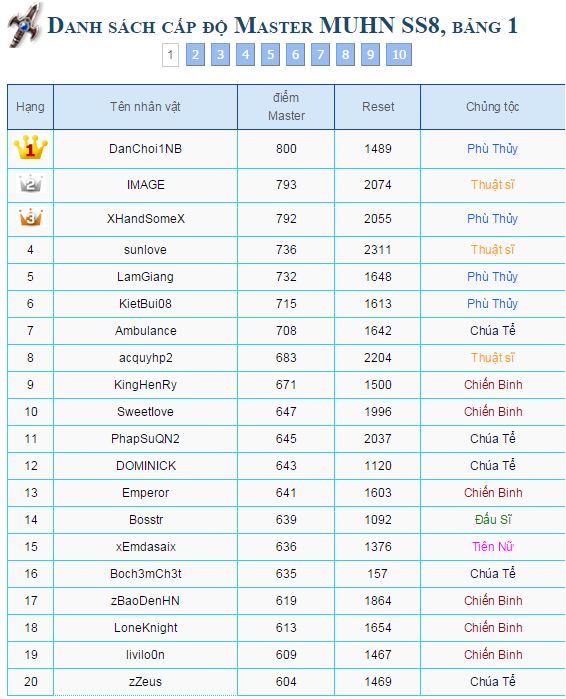This screenshot has height=699, width=566.
Task: Click the gold rank 1 crown icon
Action: 30,148
